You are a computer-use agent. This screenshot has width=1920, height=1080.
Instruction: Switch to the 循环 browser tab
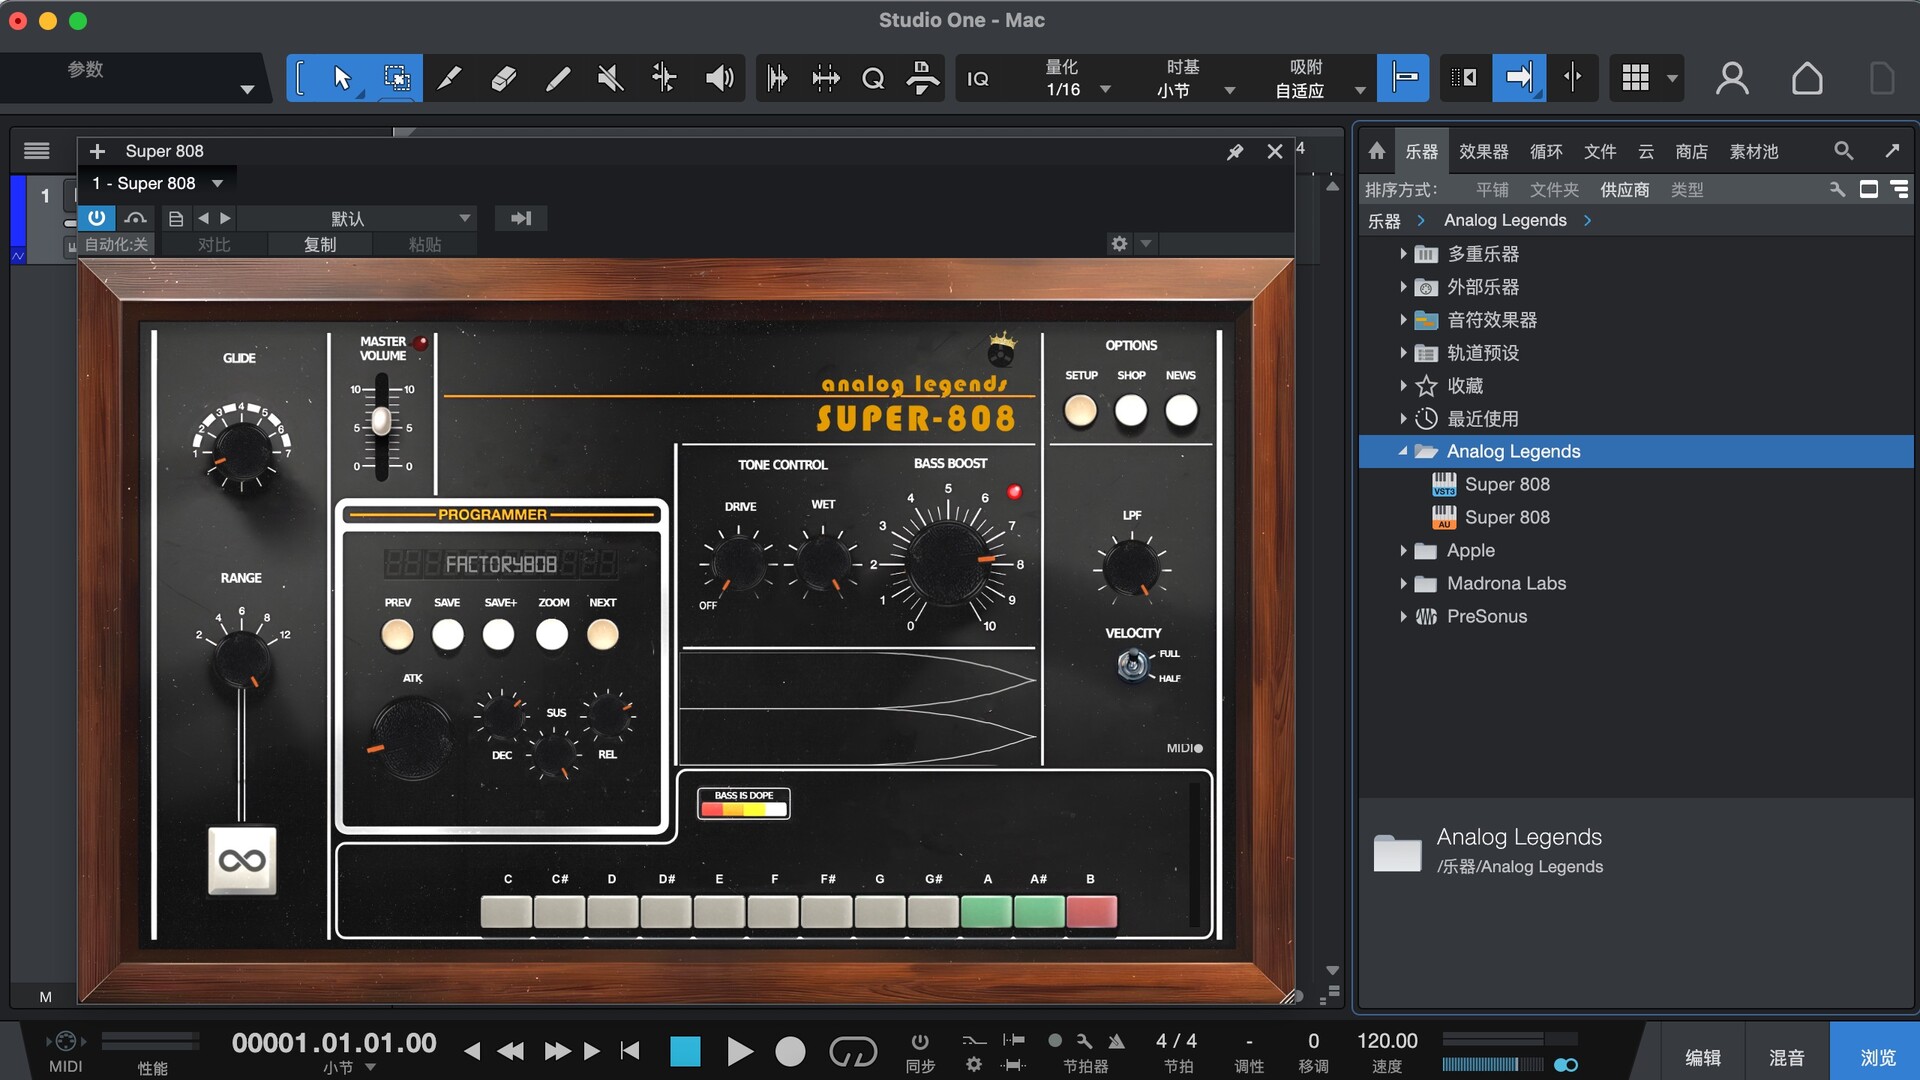tap(1546, 151)
